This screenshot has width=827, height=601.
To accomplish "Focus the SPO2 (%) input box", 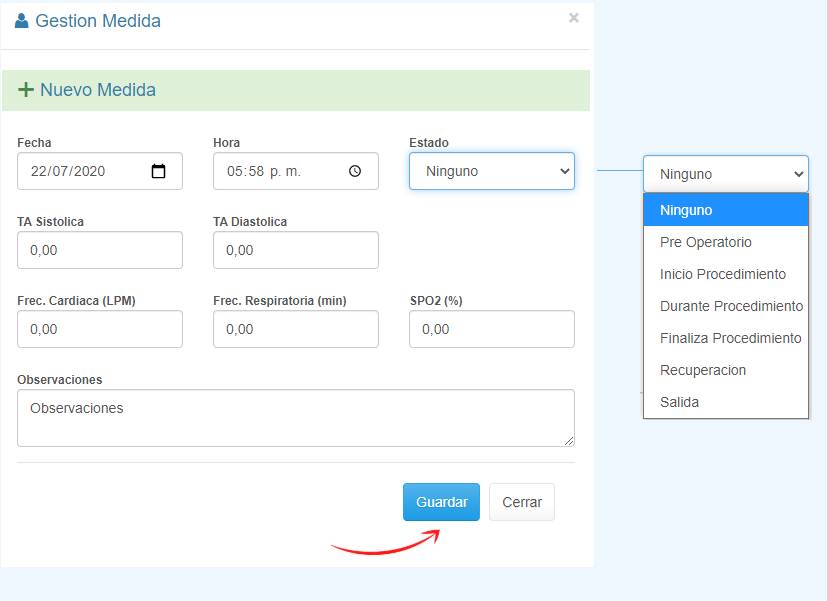I will [491, 329].
